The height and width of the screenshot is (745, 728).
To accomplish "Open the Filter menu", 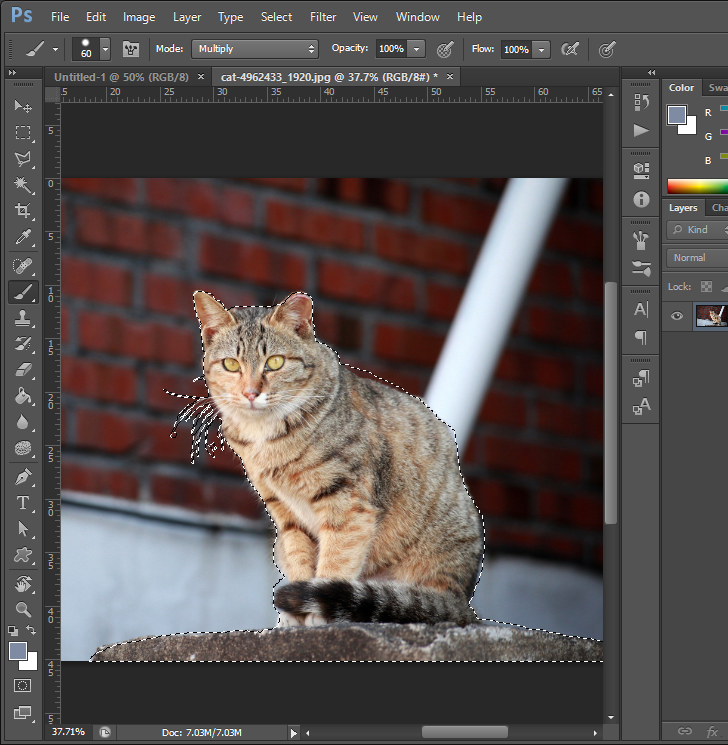I will [323, 17].
